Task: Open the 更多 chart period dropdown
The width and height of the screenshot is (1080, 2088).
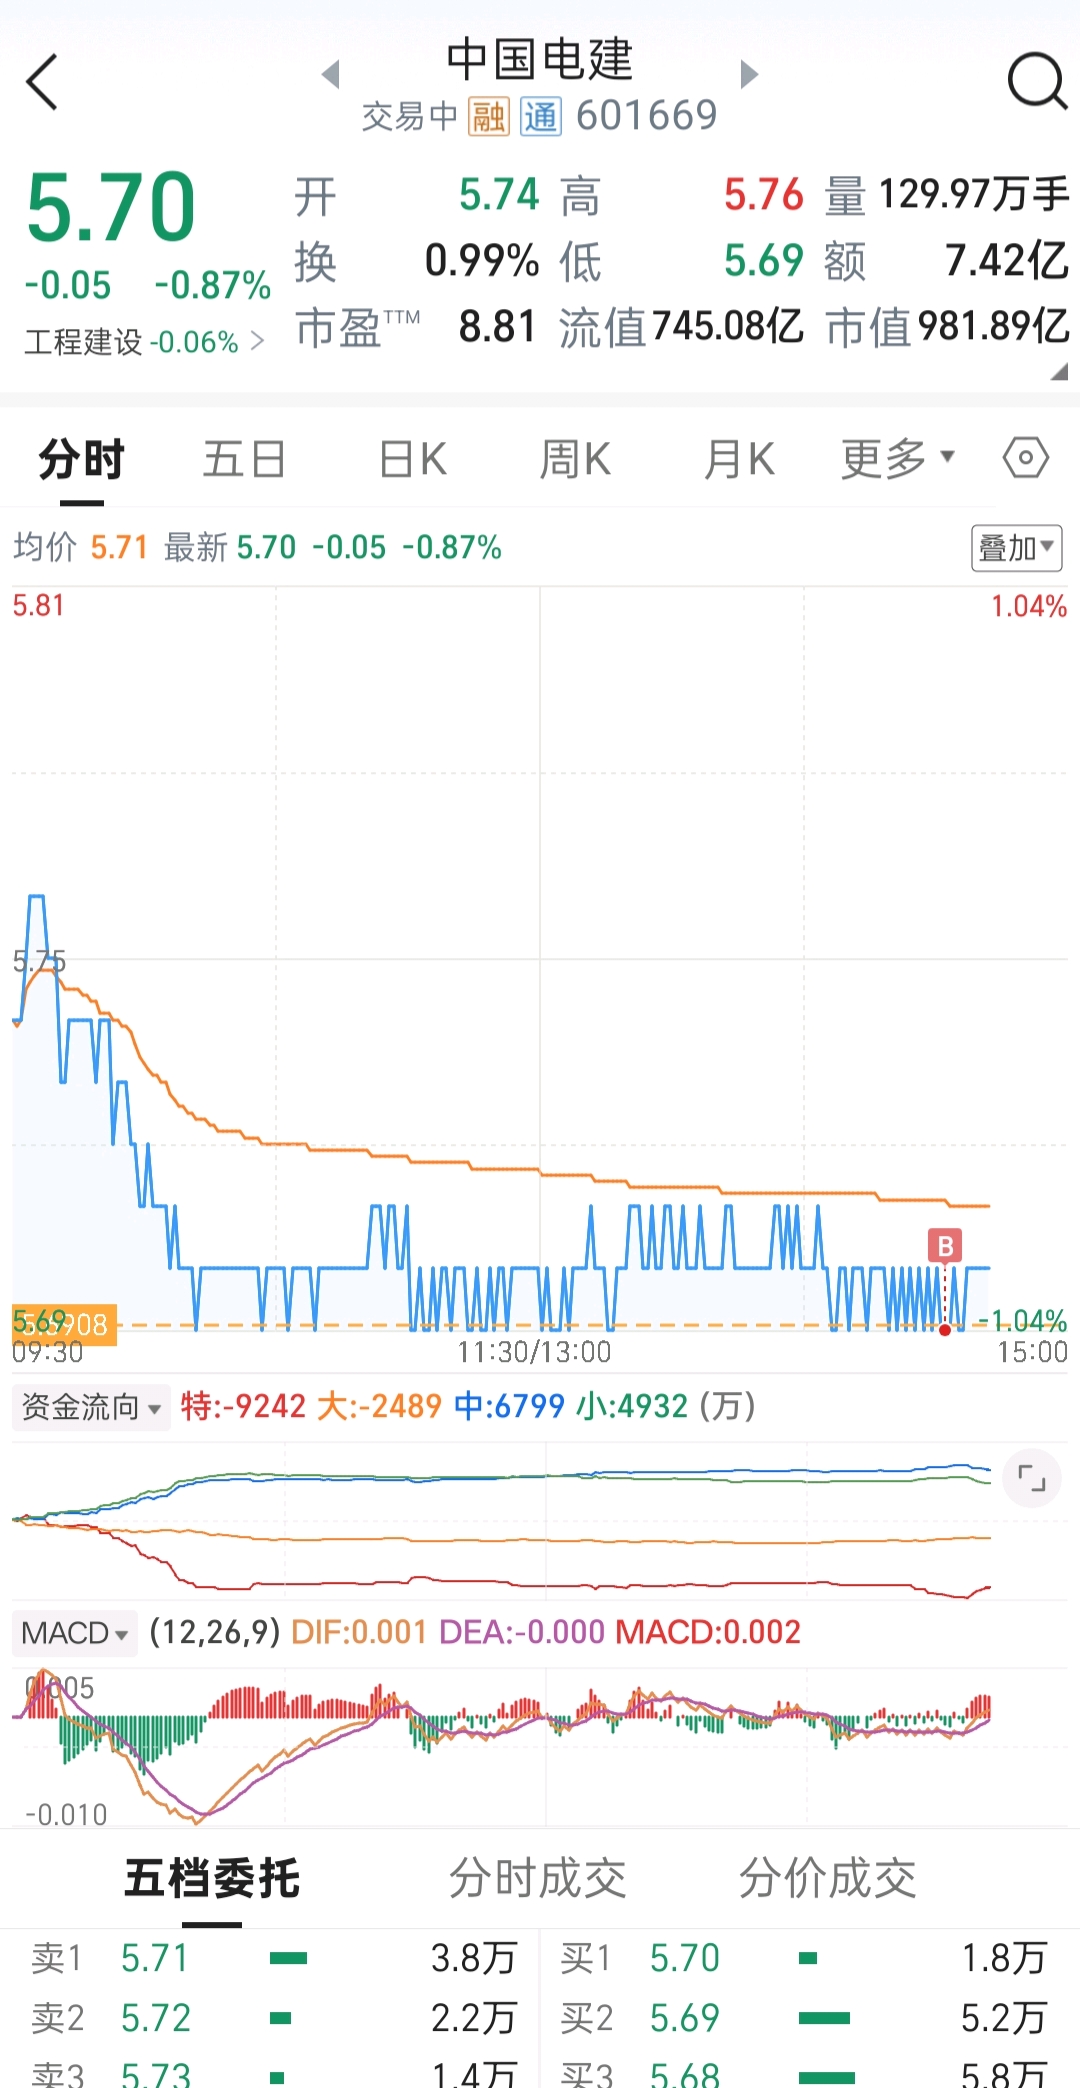Action: tap(897, 459)
